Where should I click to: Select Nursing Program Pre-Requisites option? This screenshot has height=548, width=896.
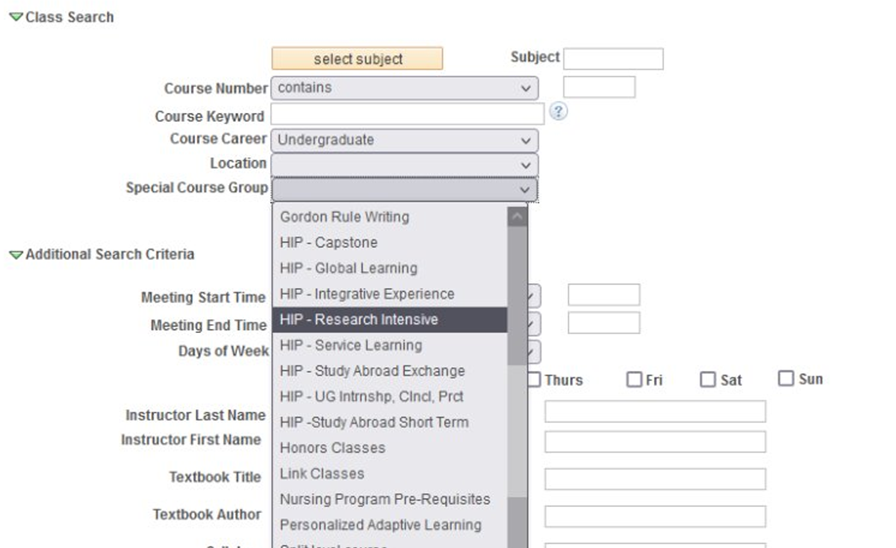(x=385, y=499)
